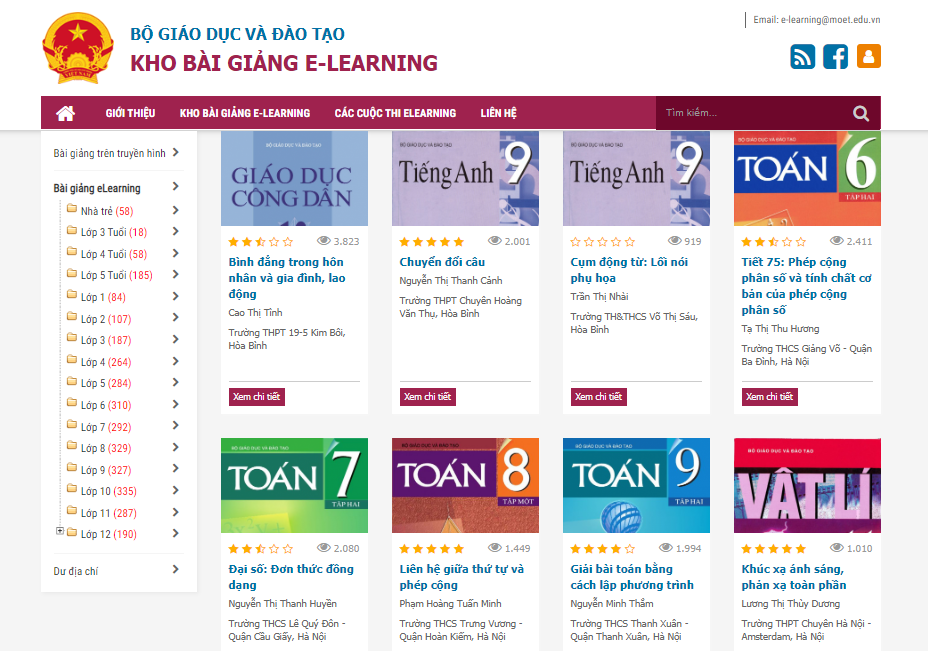
Task: Open Các cuộc thi Elearning menu
Action: pyautogui.click(x=395, y=113)
